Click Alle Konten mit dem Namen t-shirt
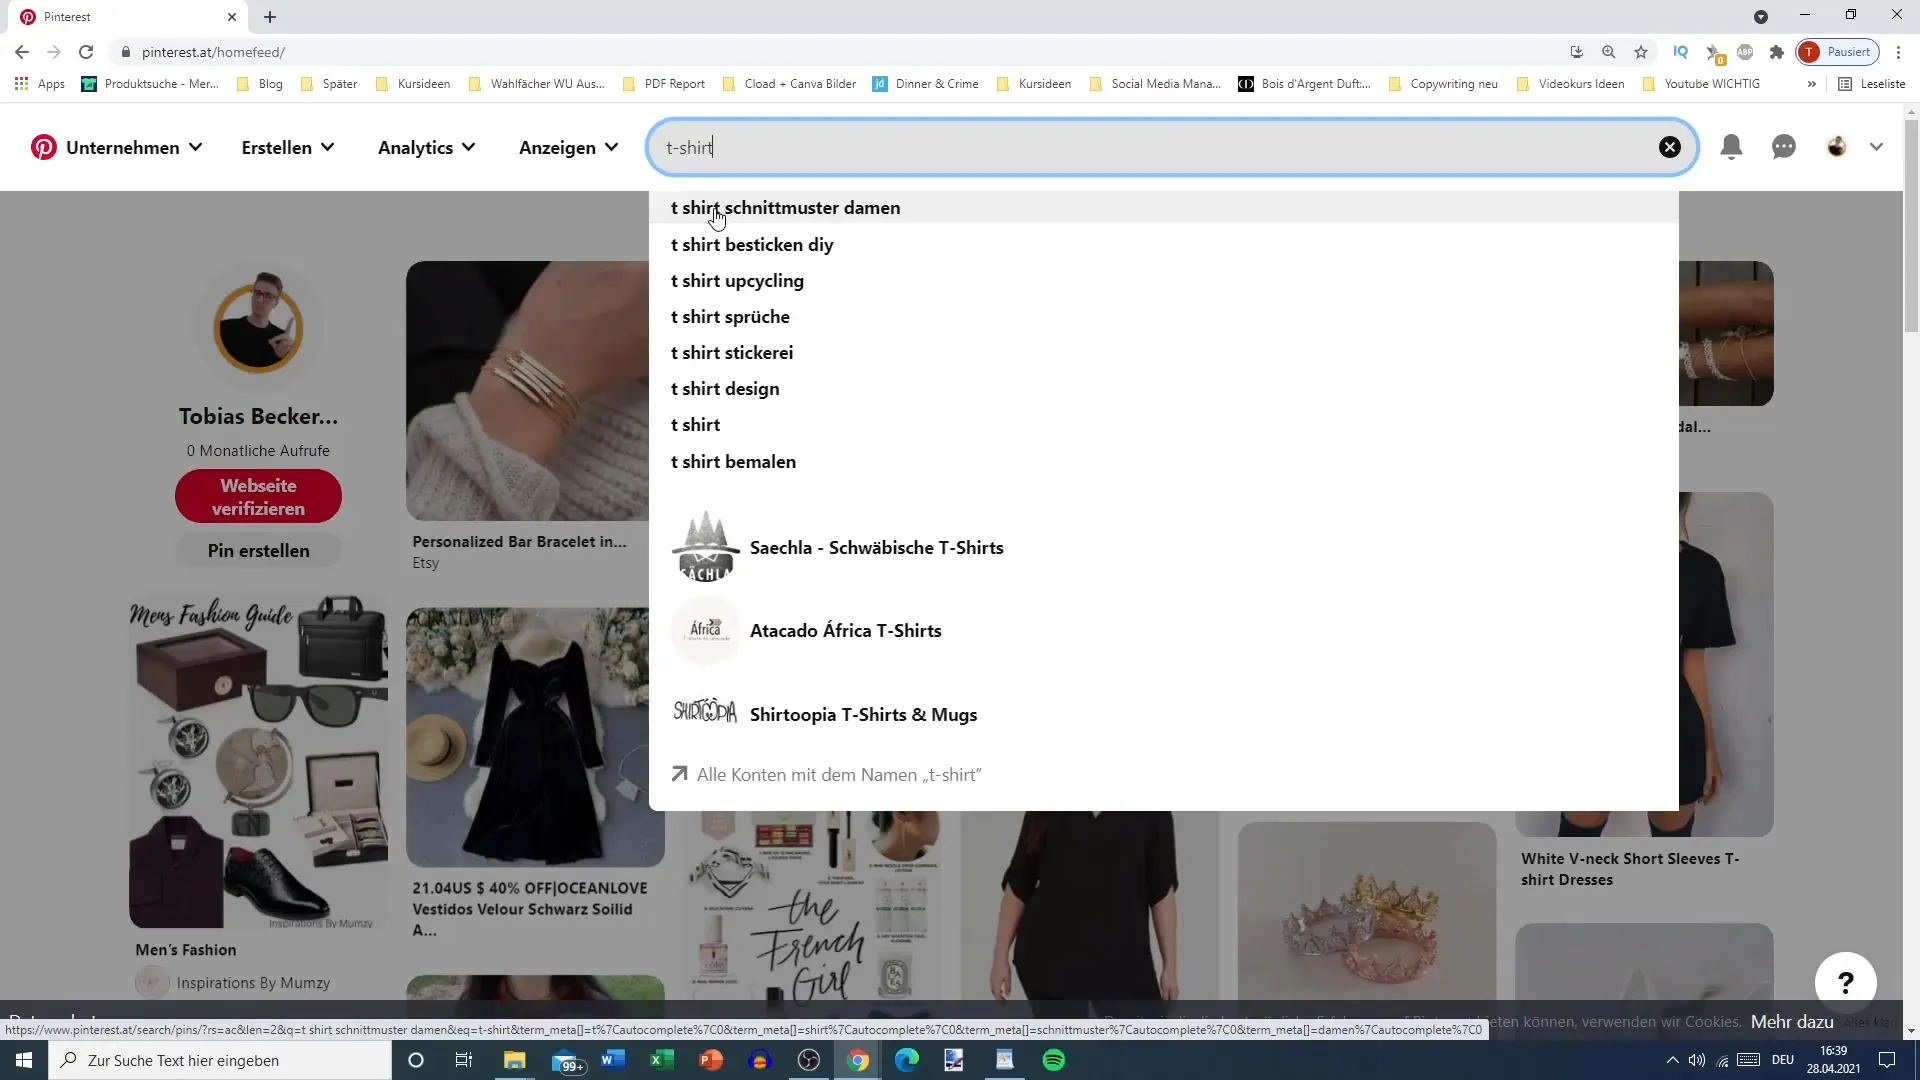The image size is (1920, 1080). [841, 774]
